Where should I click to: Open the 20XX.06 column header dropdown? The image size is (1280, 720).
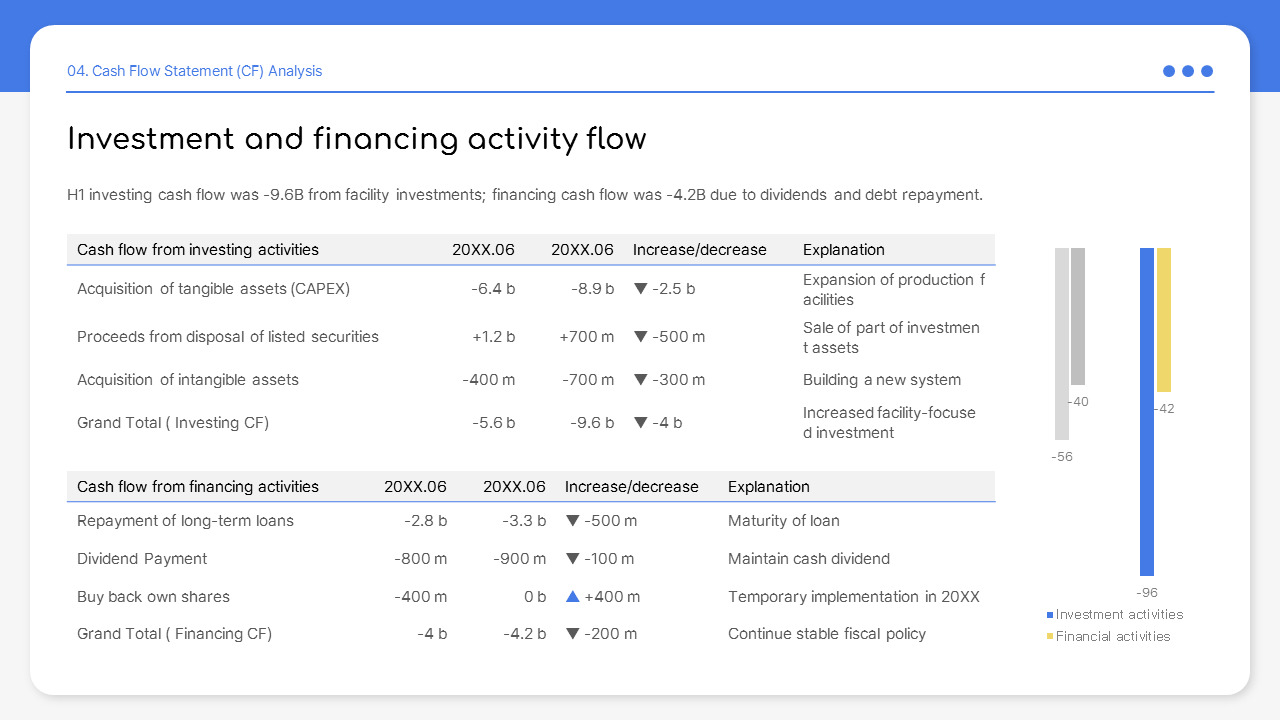click(x=485, y=249)
